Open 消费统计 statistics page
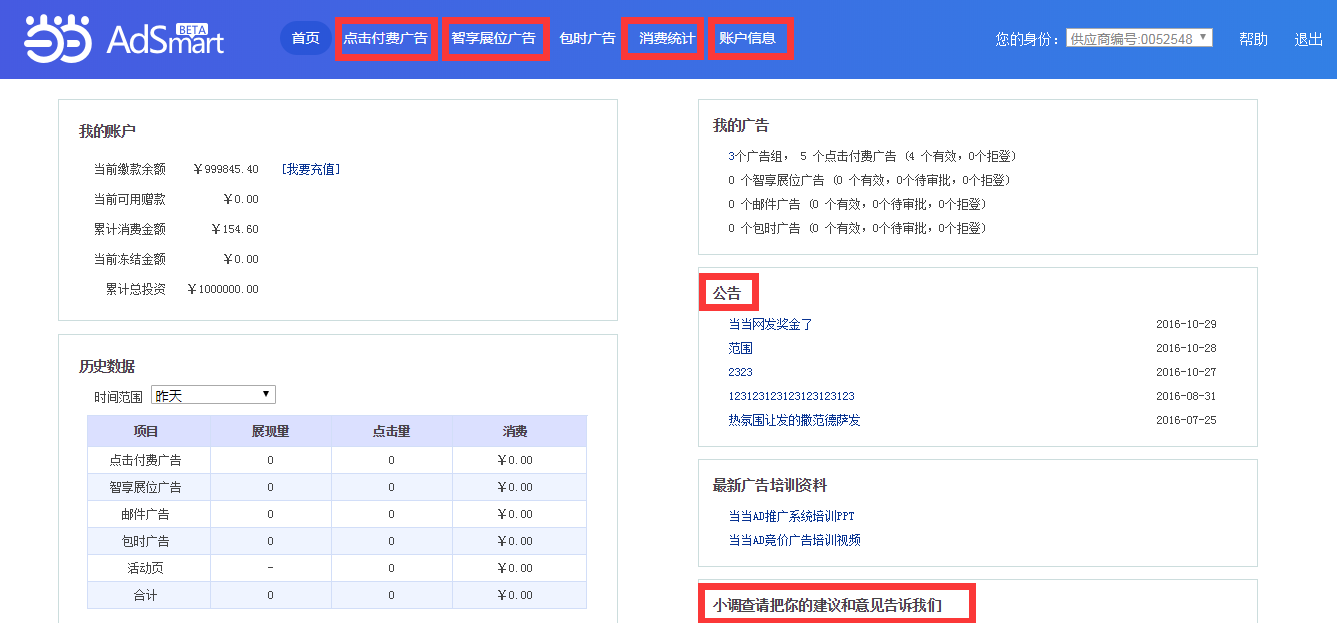This screenshot has height=623, width=1337. click(x=667, y=39)
